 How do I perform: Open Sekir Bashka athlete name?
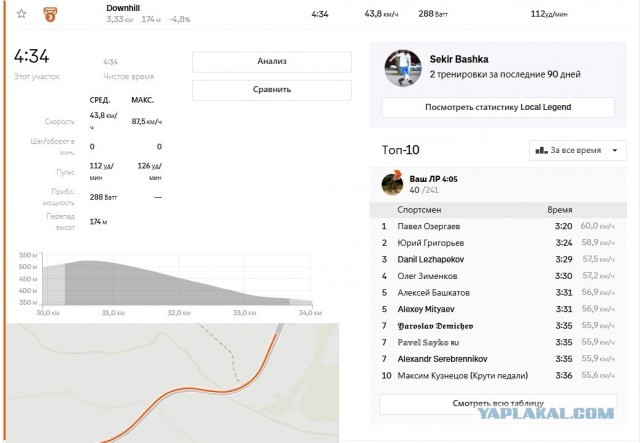459,59
